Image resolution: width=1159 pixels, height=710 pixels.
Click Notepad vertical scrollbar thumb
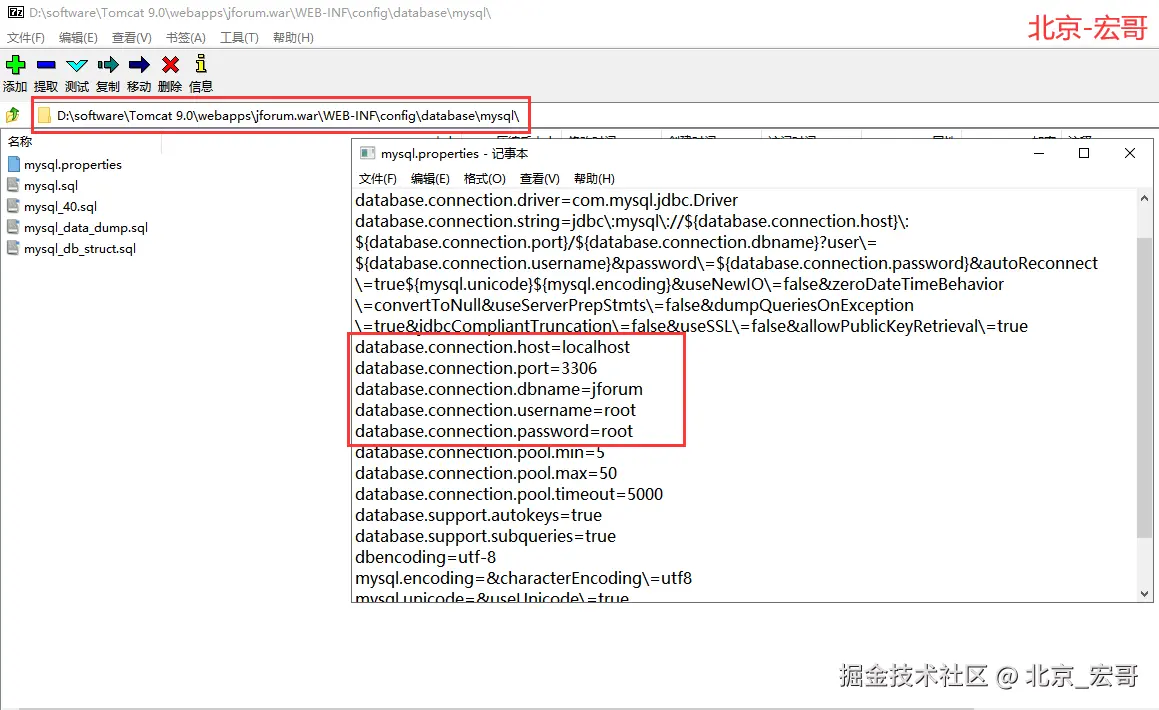tap(1144, 388)
